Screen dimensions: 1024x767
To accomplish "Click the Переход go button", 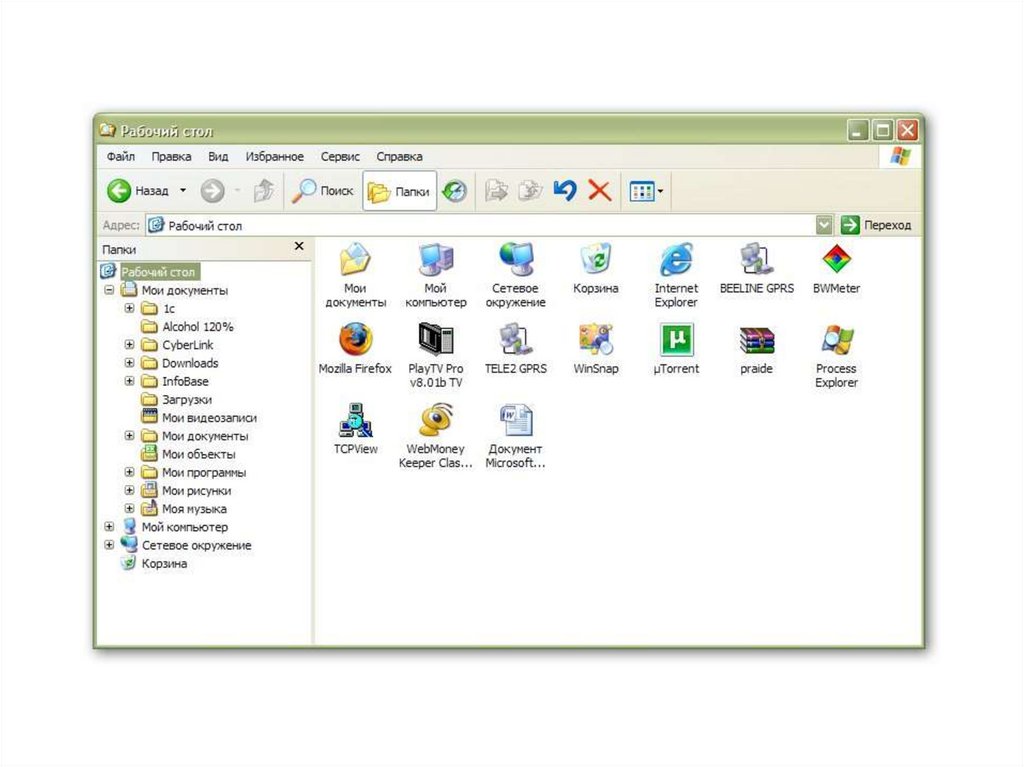I will (x=876, y=225).
